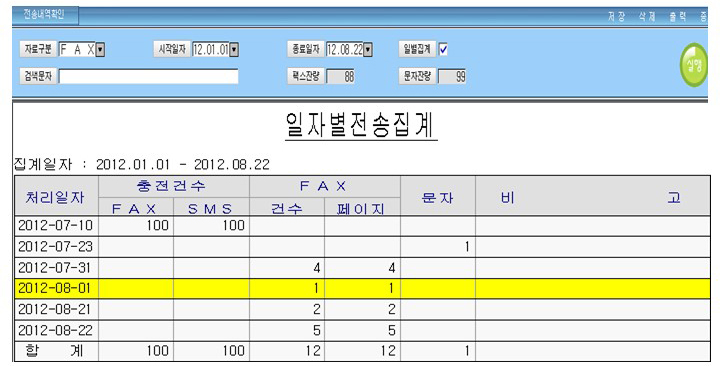The width and height of the screenshot is (720, 366).
Task: Click the 건수 total 12 in 합계 row
Action: tap(313, 351)
